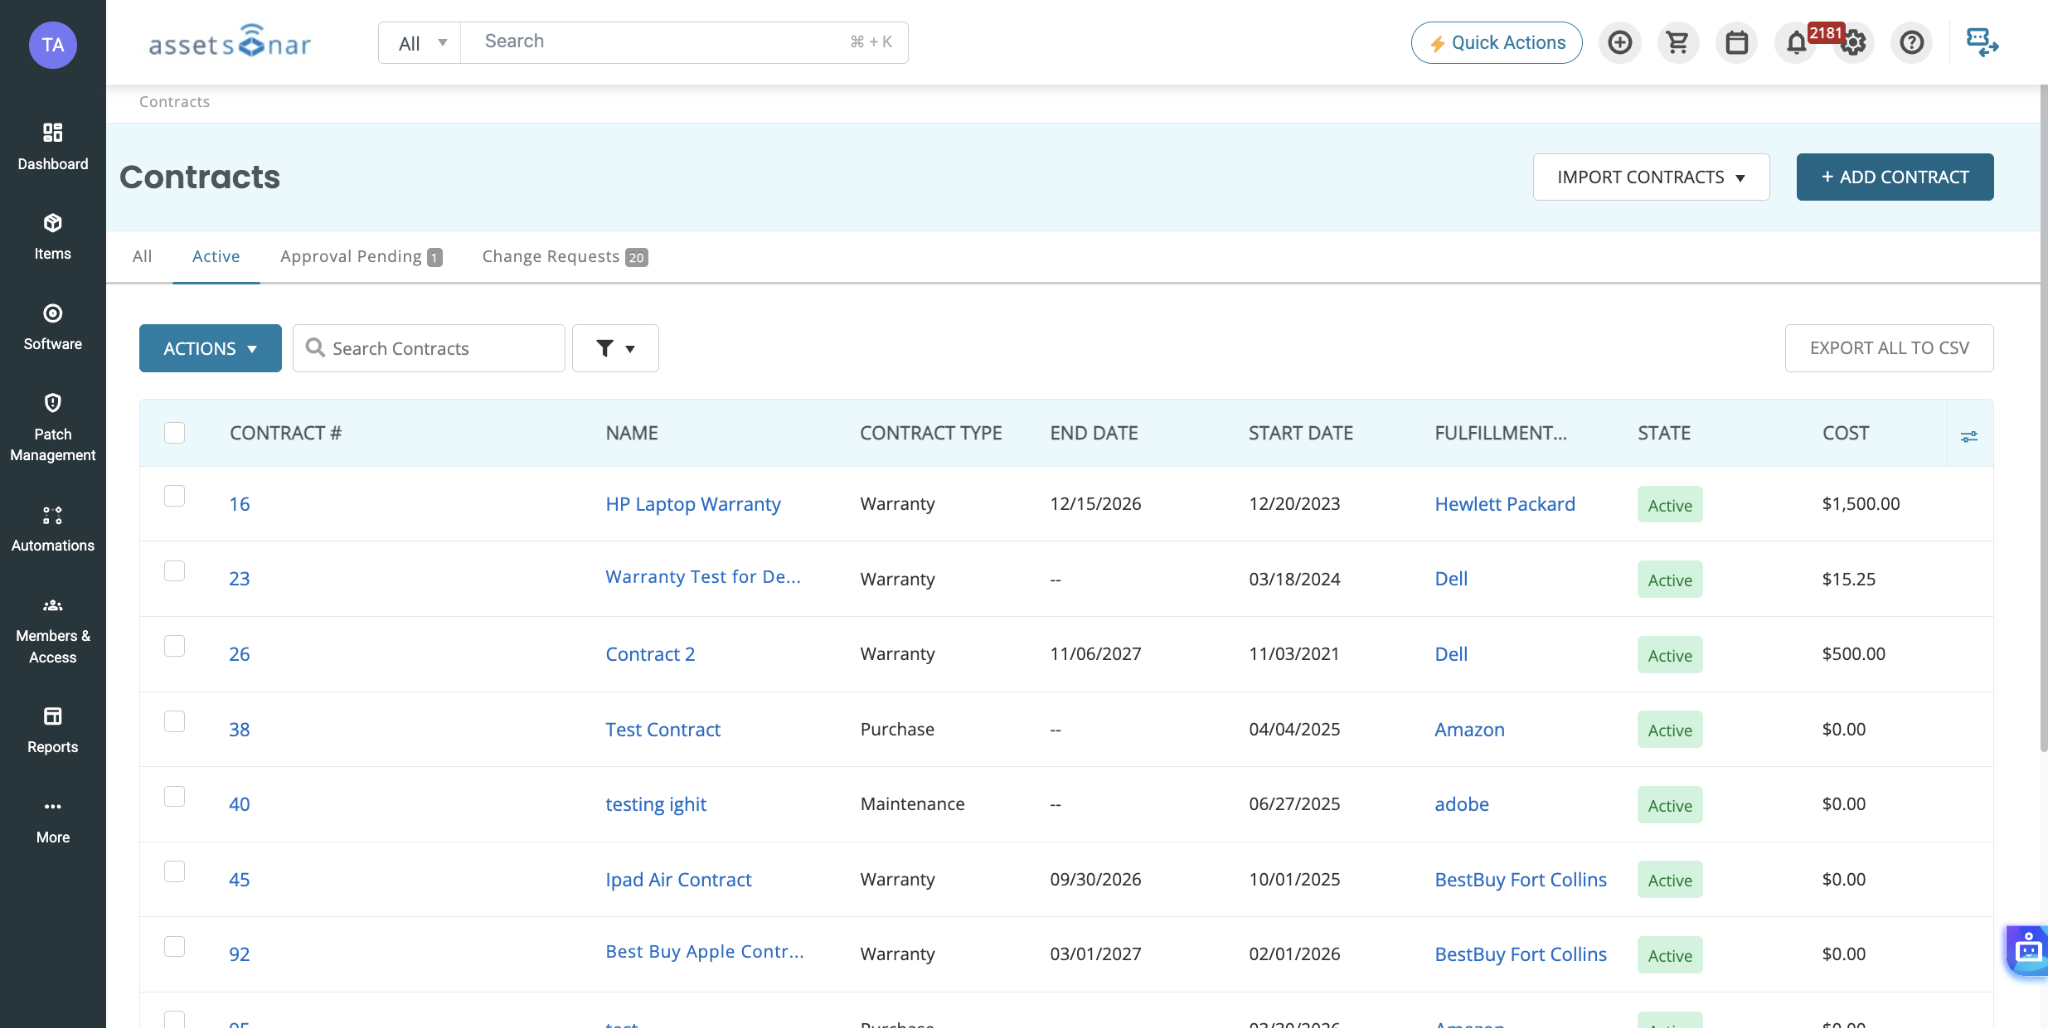This screenshot has width=2048, height=1028.
Task: Check the box for contract 45
Action: click(x=175, y=871)
